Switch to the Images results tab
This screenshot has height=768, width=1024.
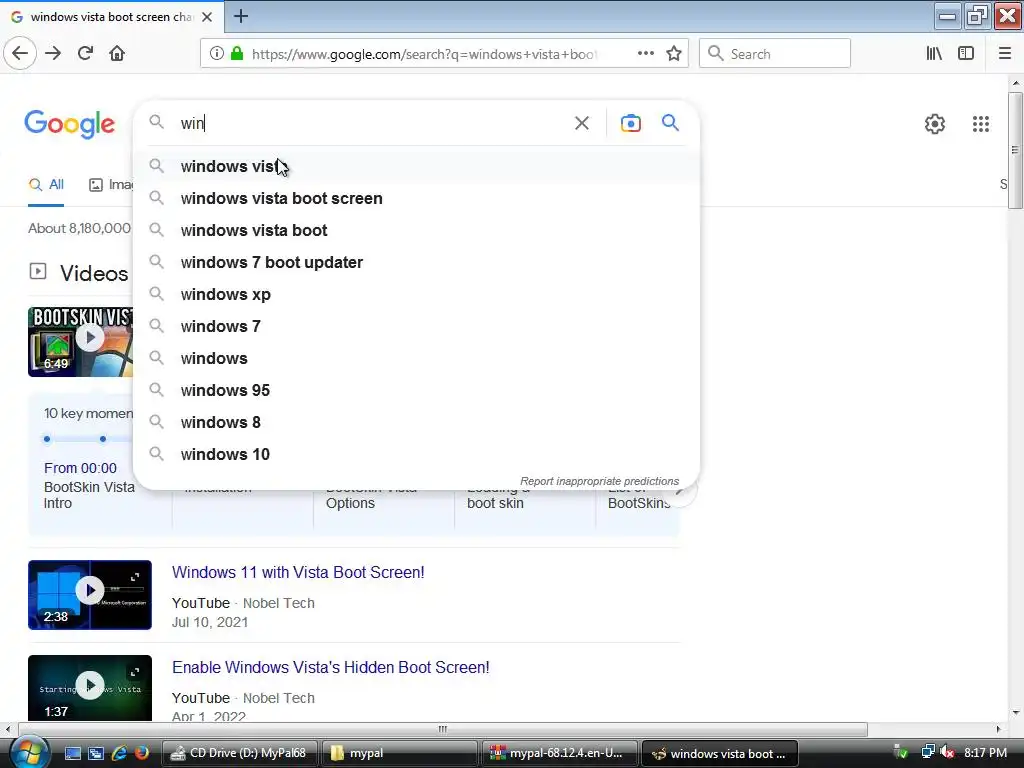(110, 185)
